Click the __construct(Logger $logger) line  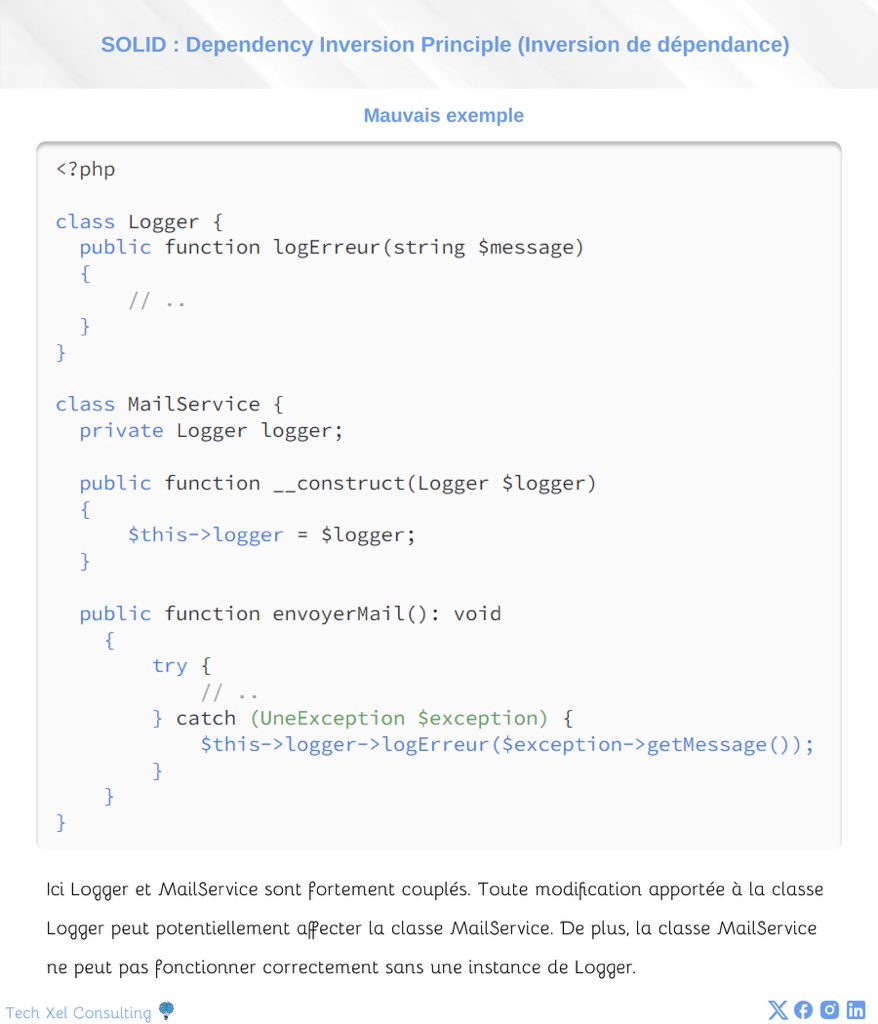point(338,483)
